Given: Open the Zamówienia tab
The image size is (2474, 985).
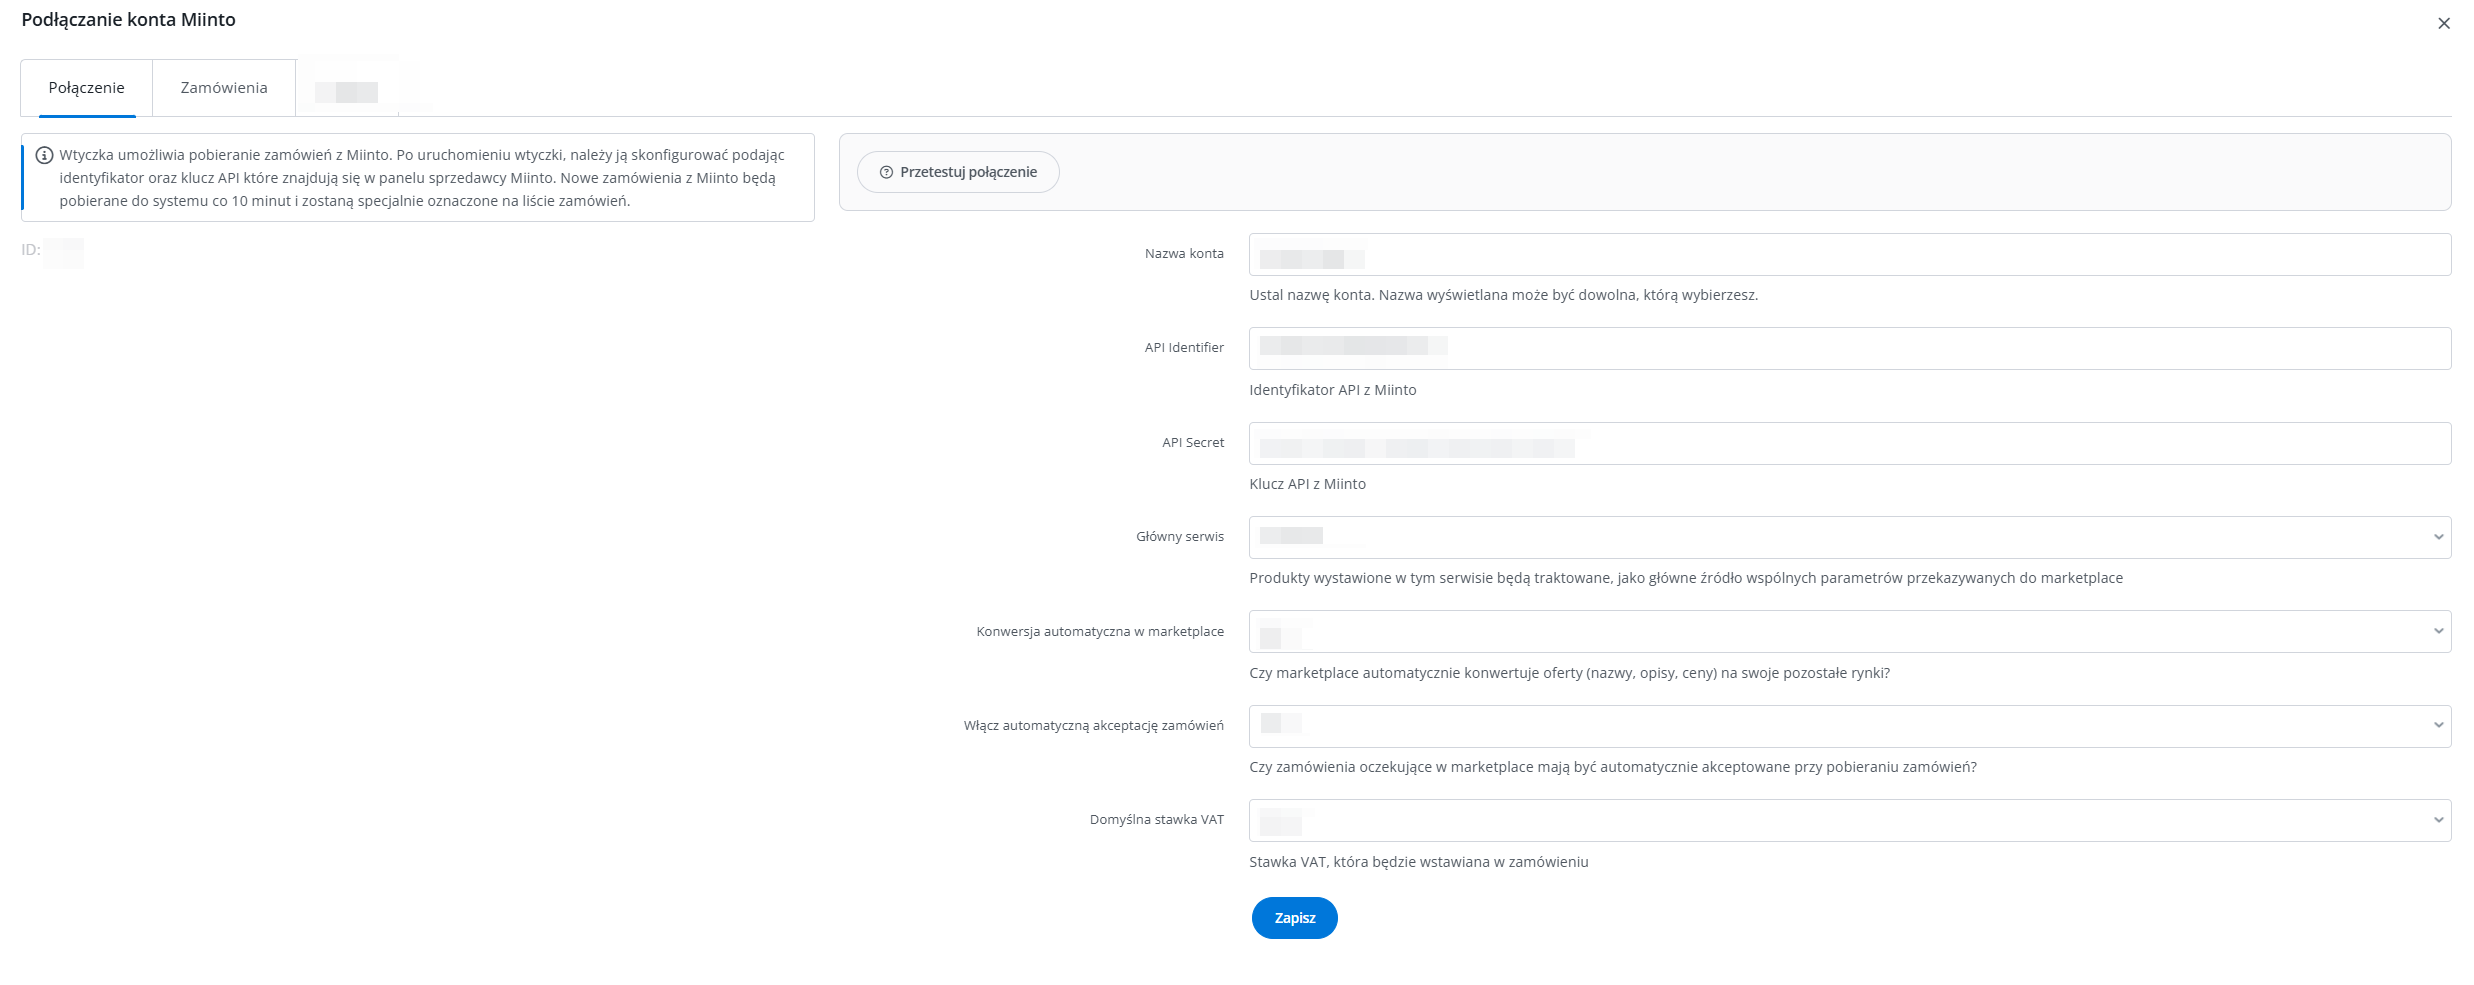Looking at the screenshot, I should pos(224,88).
